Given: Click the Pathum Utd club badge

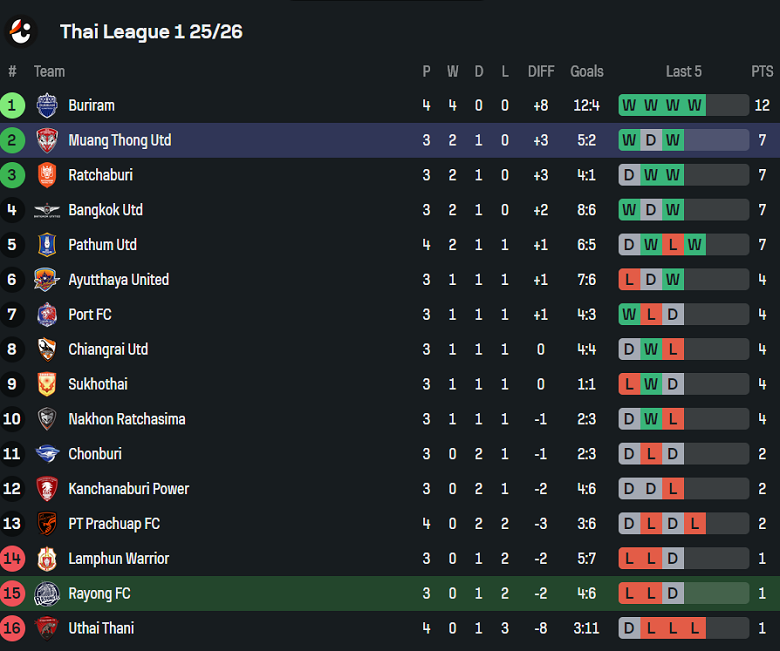Looking at the screenshot, I should pos(47,245).
